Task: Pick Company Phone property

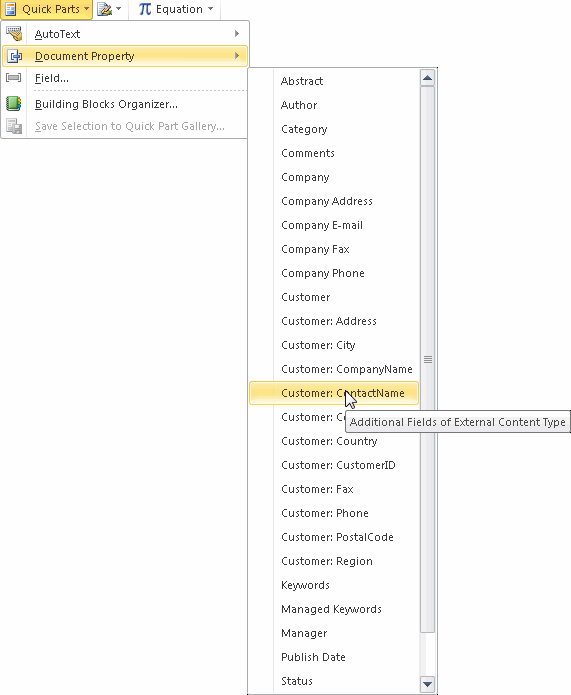Action: [x=334, y=273]
